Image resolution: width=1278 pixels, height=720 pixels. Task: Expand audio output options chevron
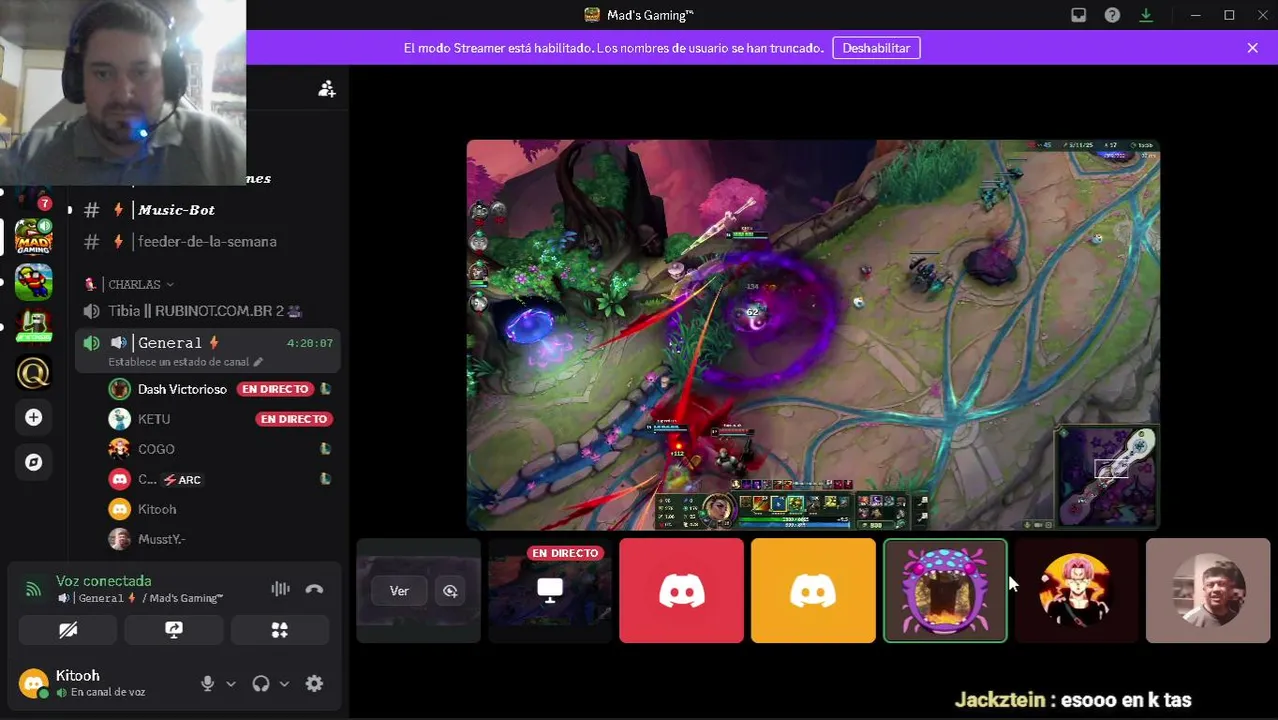[284, 684]
